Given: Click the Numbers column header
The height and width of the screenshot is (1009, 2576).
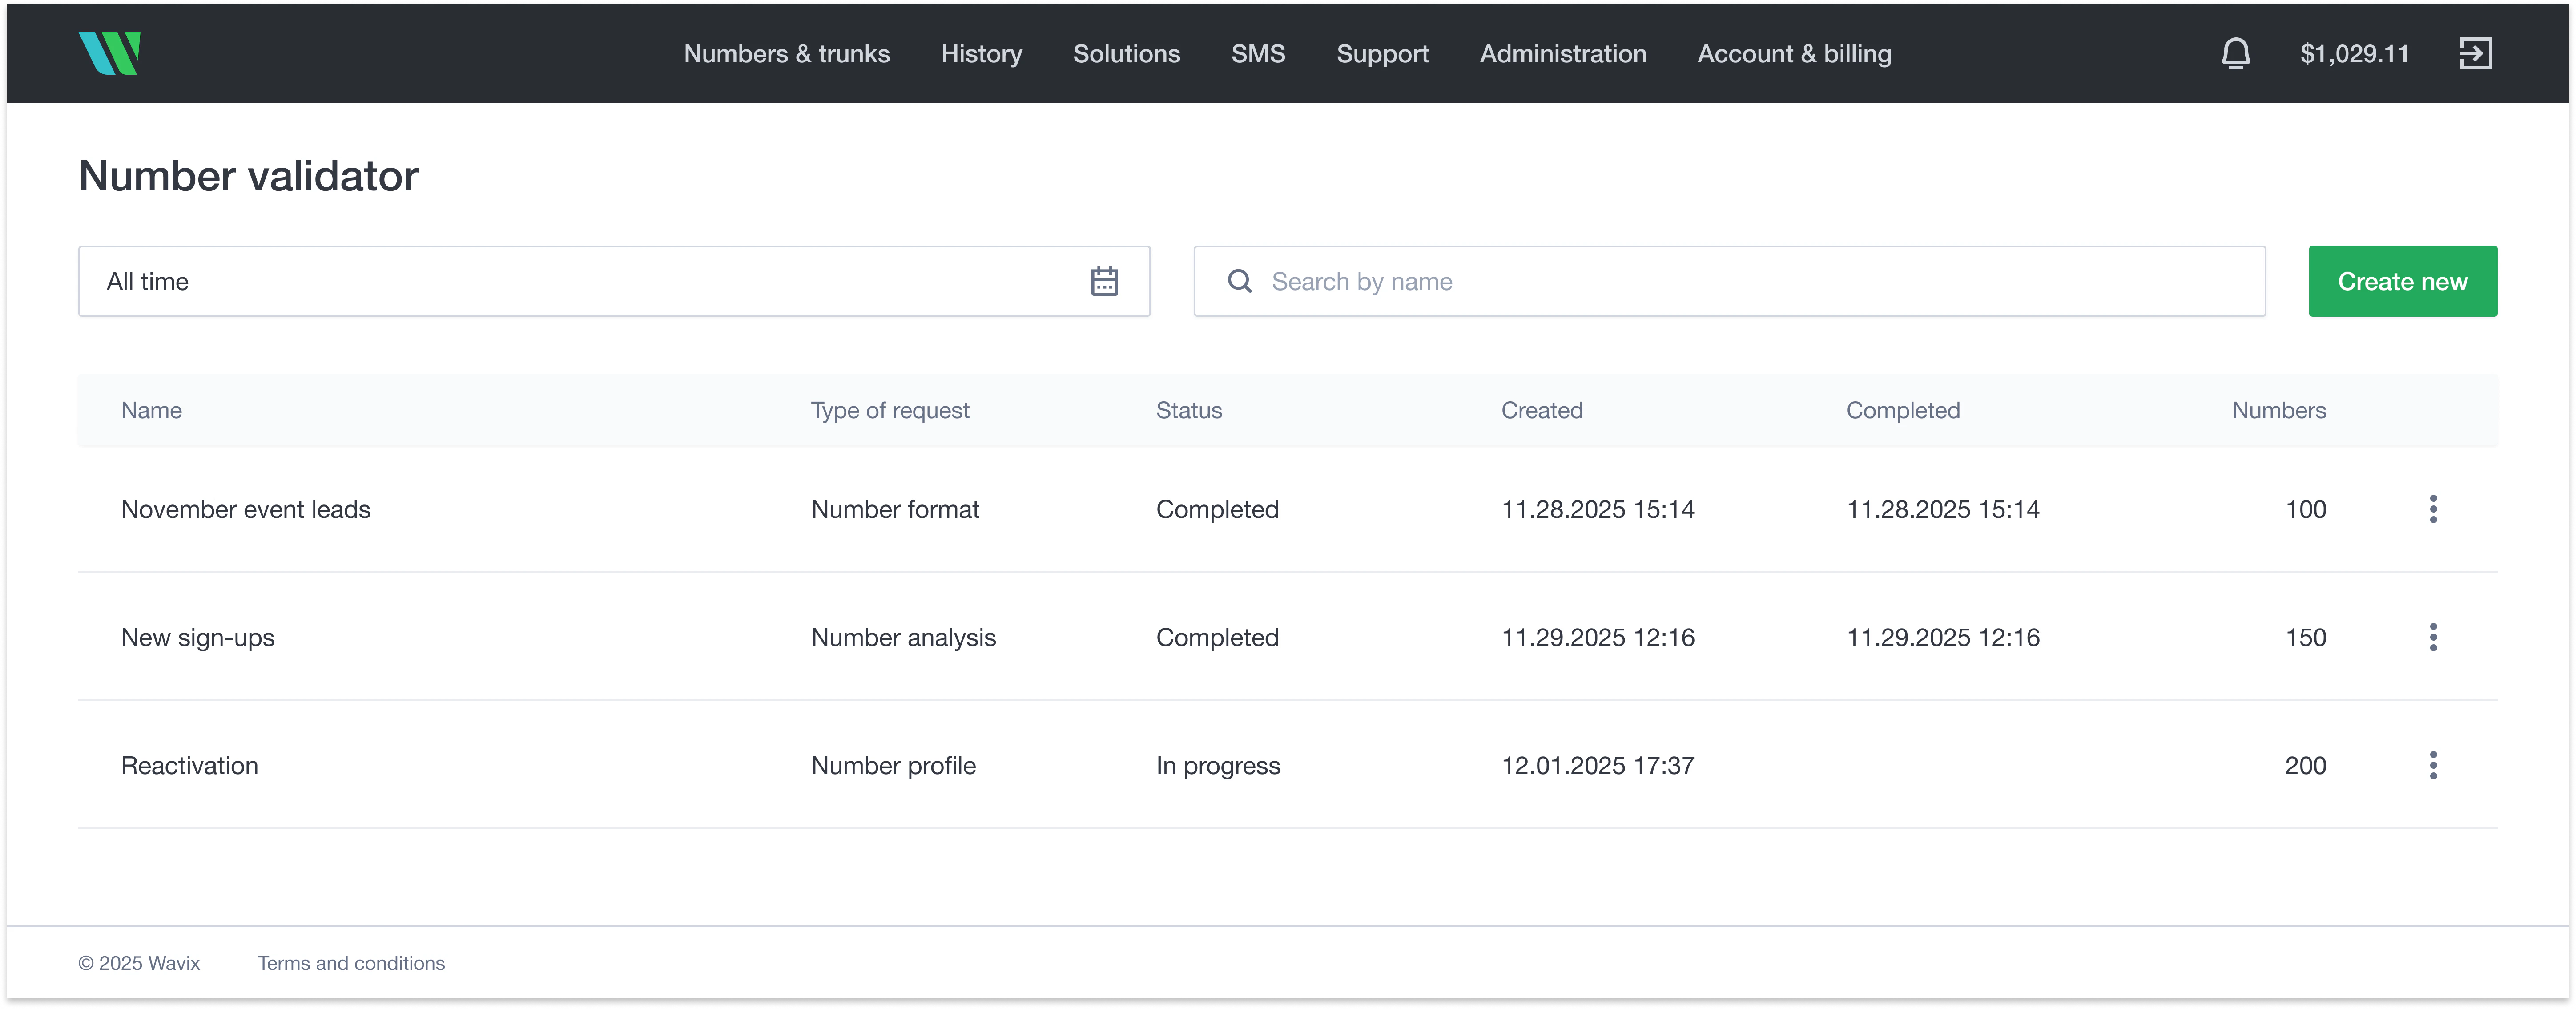Looking at the screenshot, I should 2278,410.
